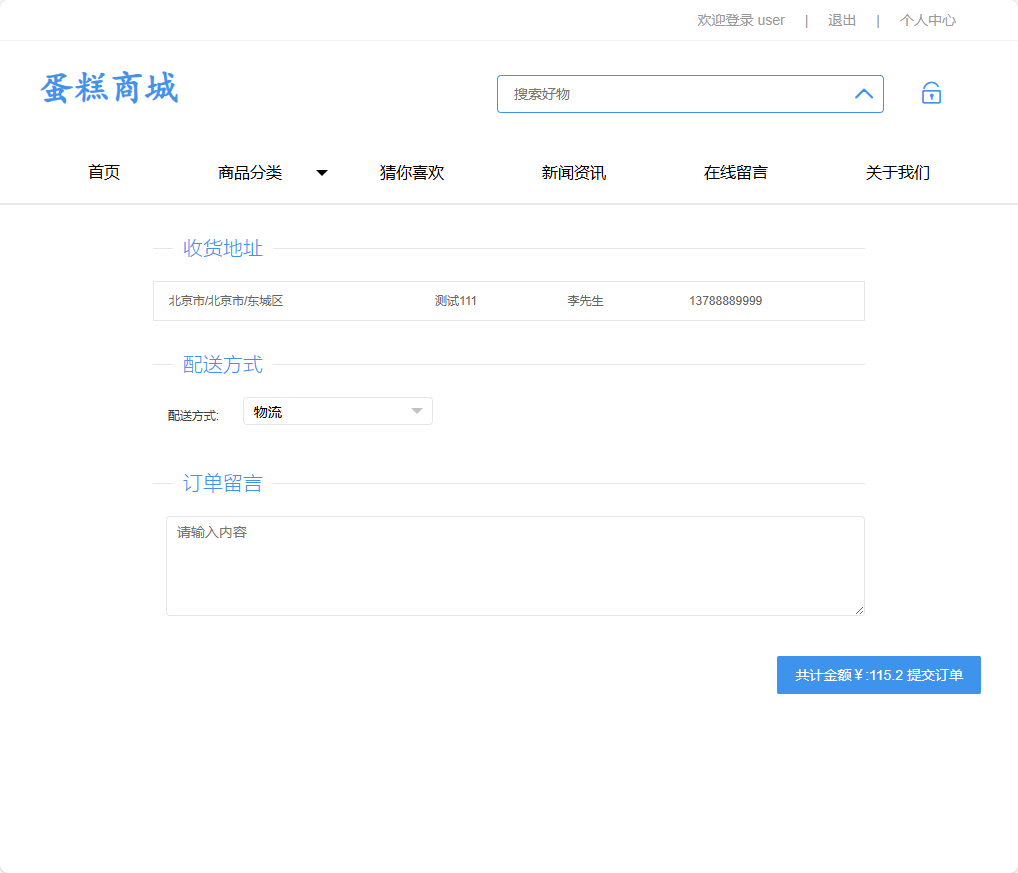Open 个人中心 personal center
The height and width of the screenshot is (873, 1018).
927,20
